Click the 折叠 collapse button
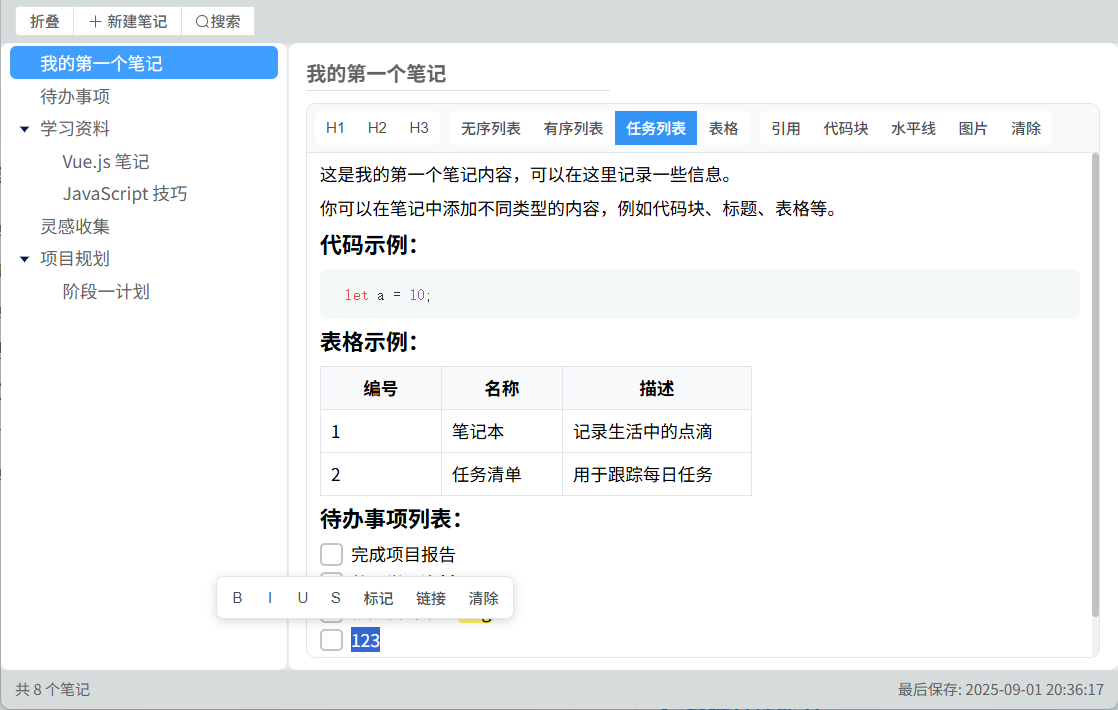The width and height of the screenshot is (1118, 710). click(x=44, y=21)
